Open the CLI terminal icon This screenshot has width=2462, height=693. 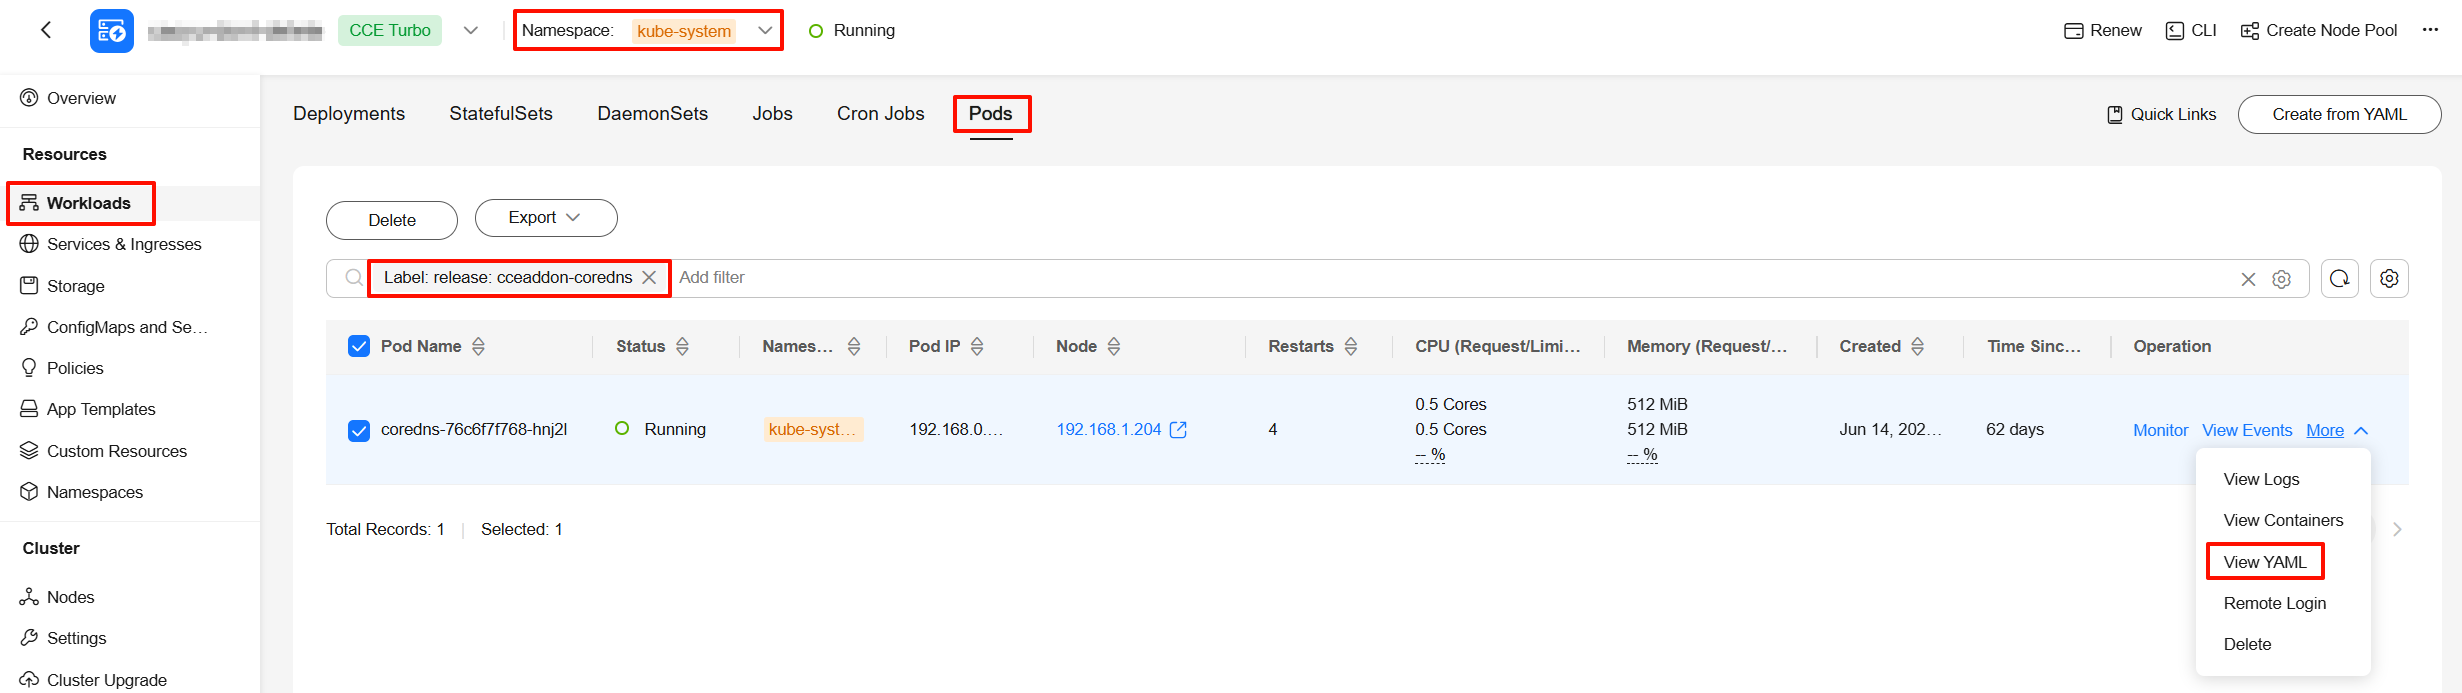pos(2174,31)
